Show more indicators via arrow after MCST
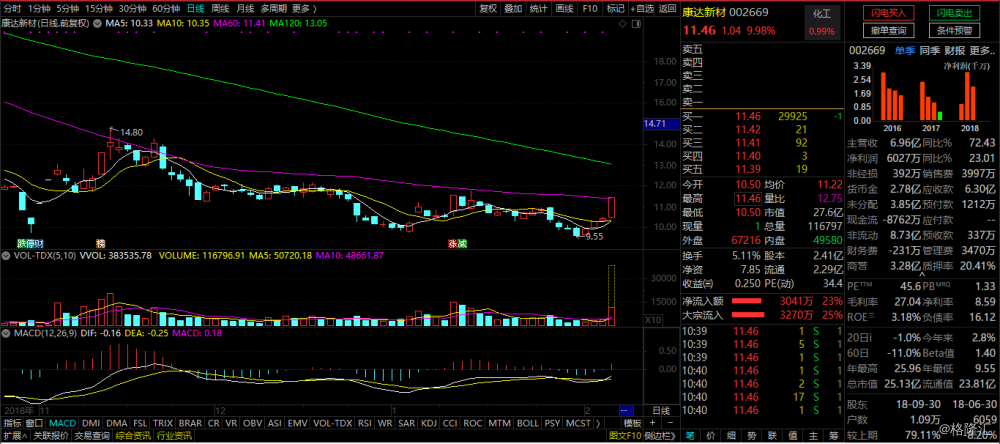 click(598, 423)
